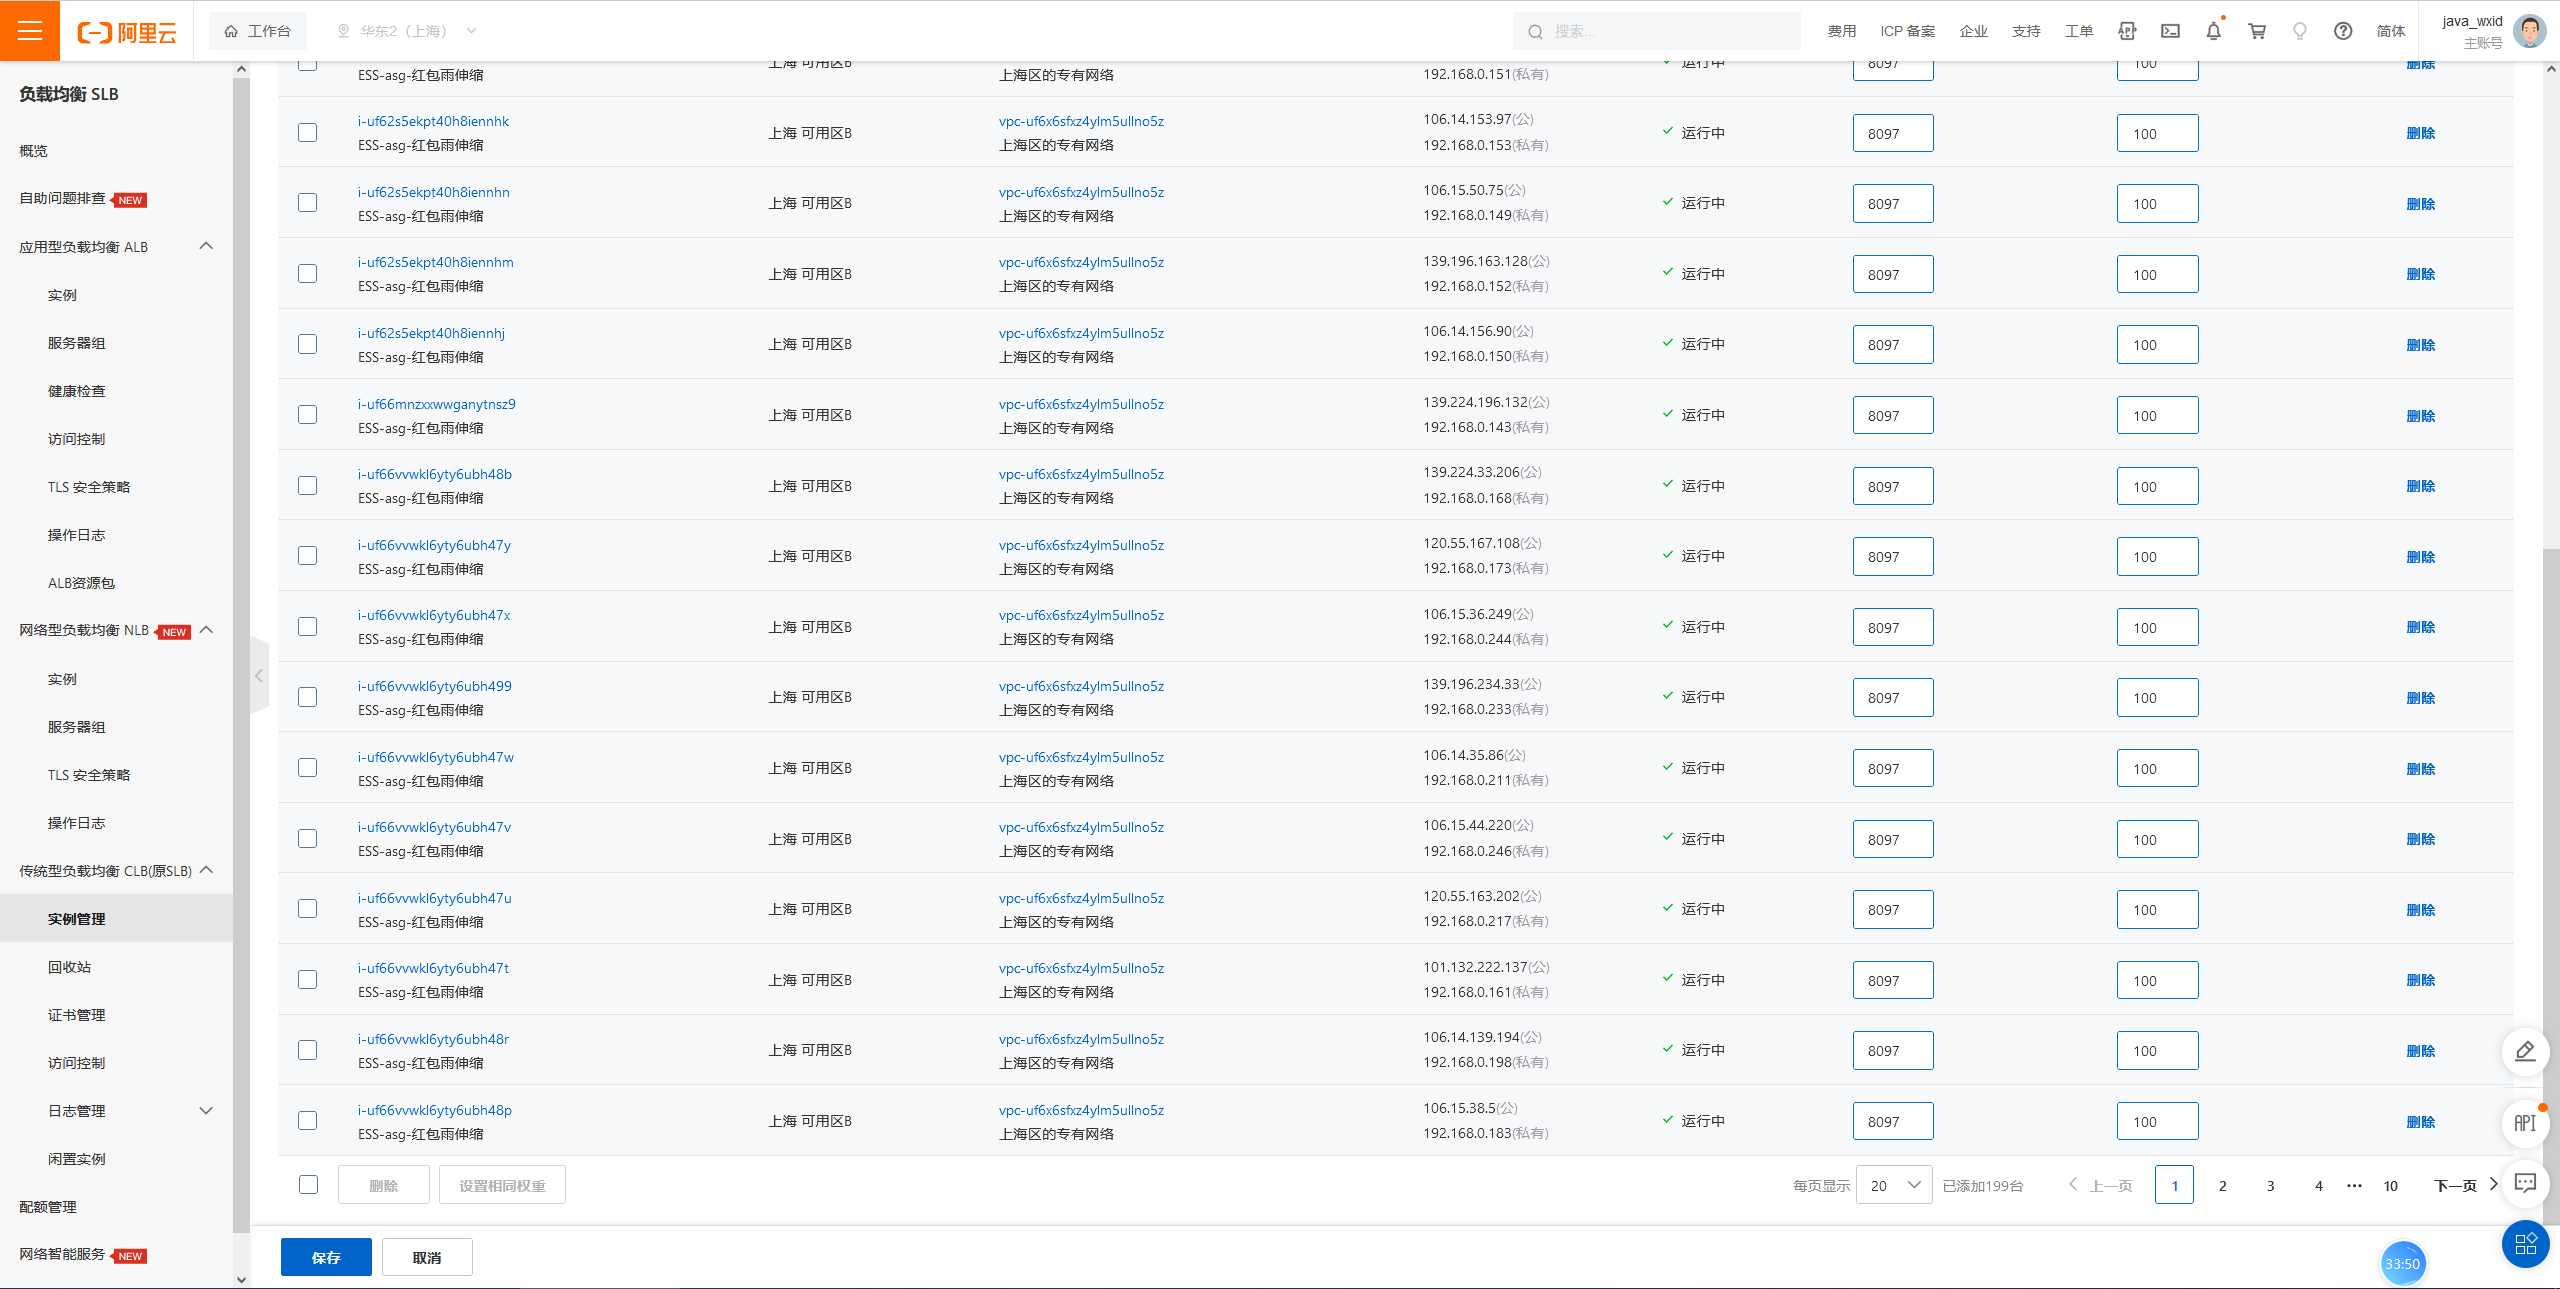This screenshot has width=2560, height=1289.
Task: Toggle the select-all checkbox near bottom
Action: point(308,1185)
